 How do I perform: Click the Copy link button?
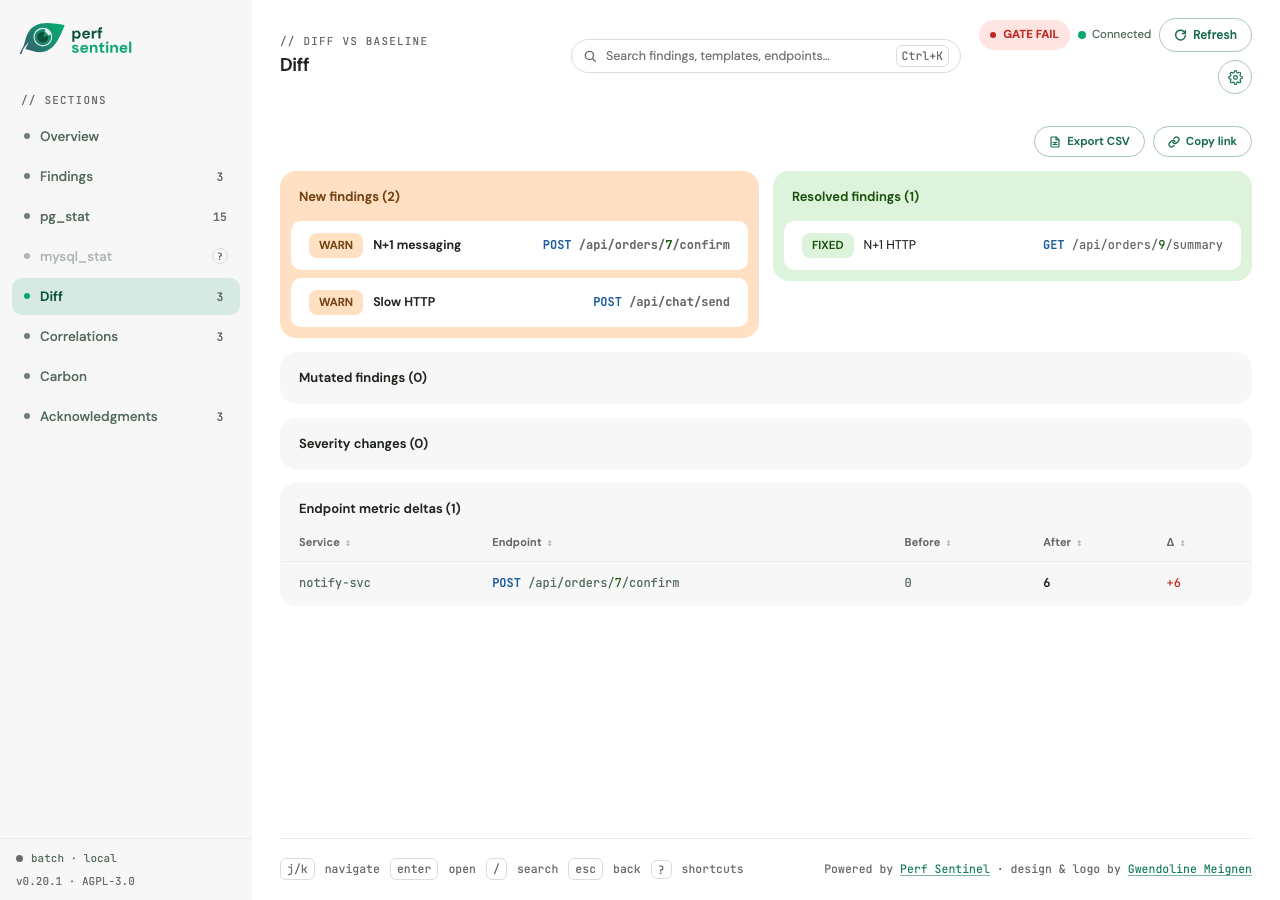[1202, 141]
